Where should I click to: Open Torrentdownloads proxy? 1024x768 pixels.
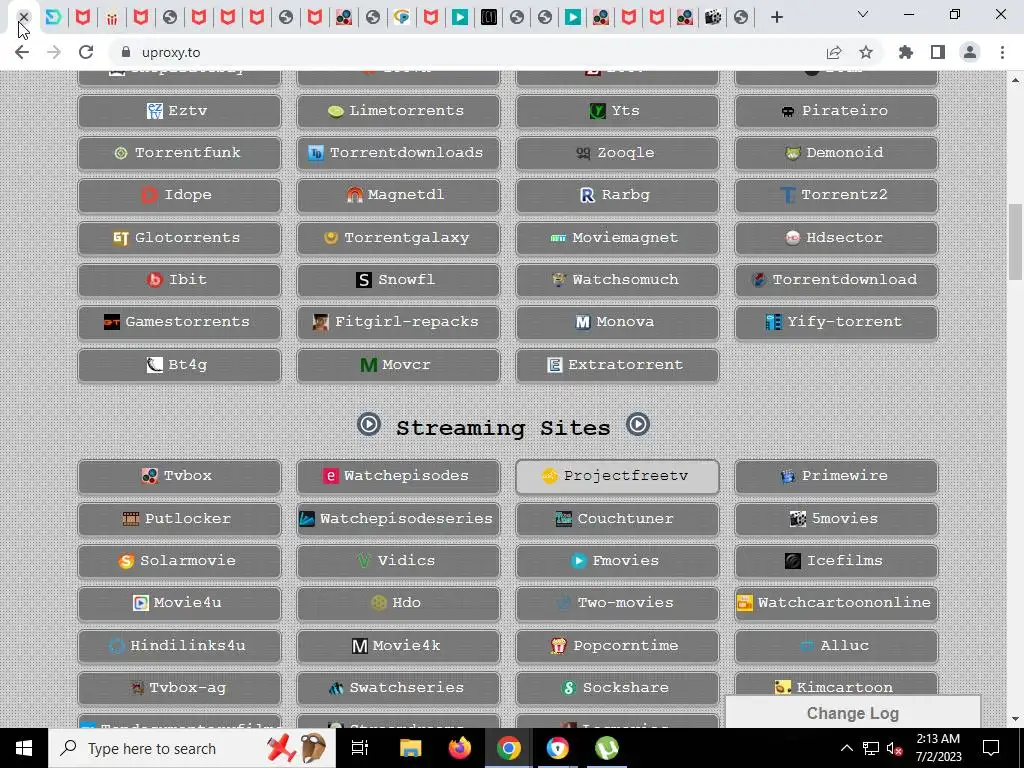(x=398, y=153)
